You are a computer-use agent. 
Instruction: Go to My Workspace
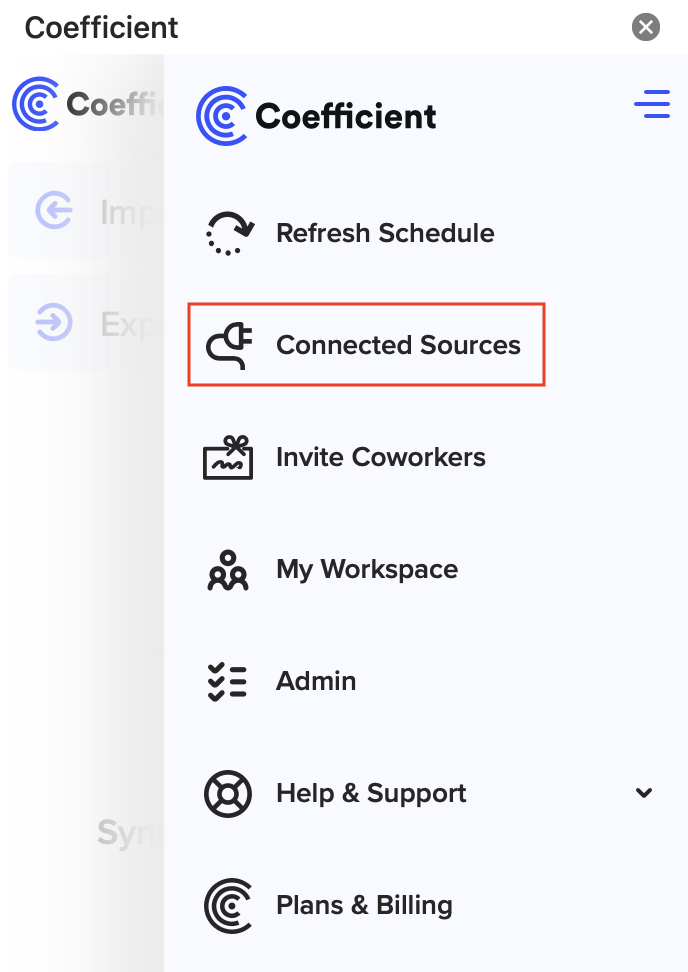367,570
